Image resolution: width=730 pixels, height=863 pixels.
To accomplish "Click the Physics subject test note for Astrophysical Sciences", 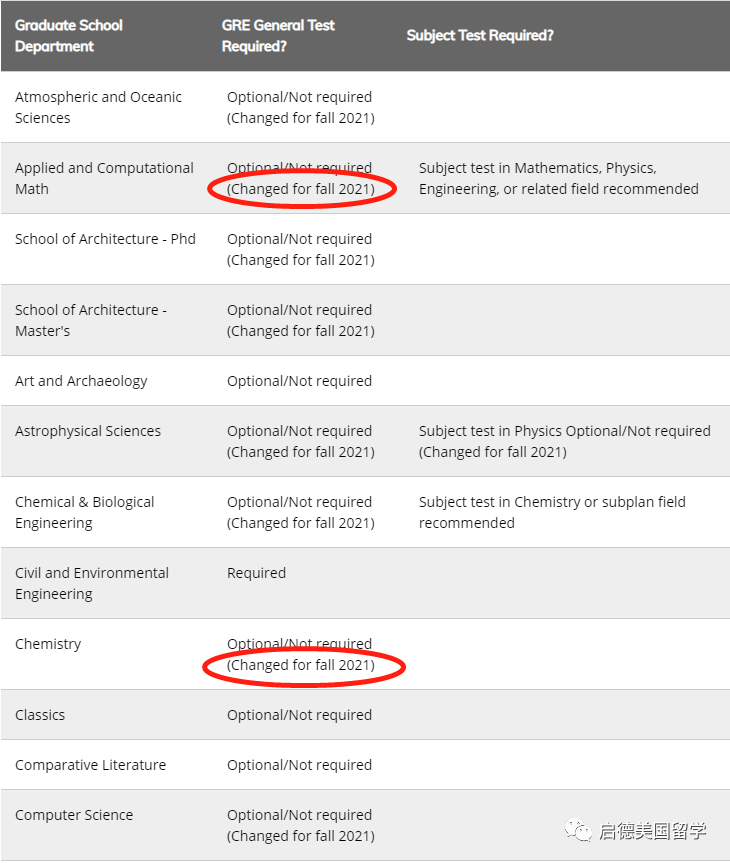I will [x=564, y=441].
